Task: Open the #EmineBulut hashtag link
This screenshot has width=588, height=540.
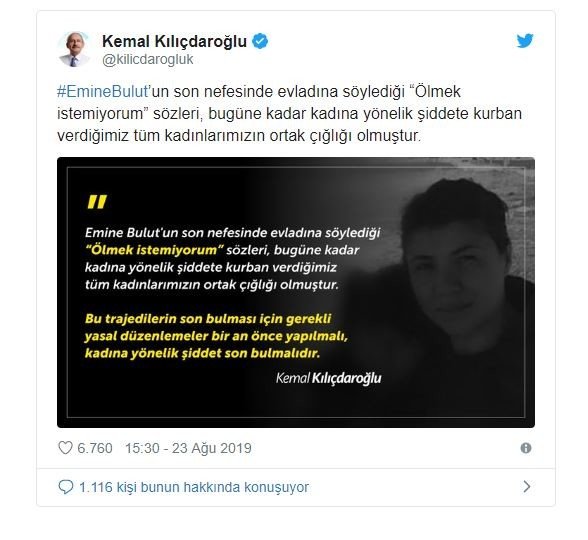Action: tap(103, 92)
